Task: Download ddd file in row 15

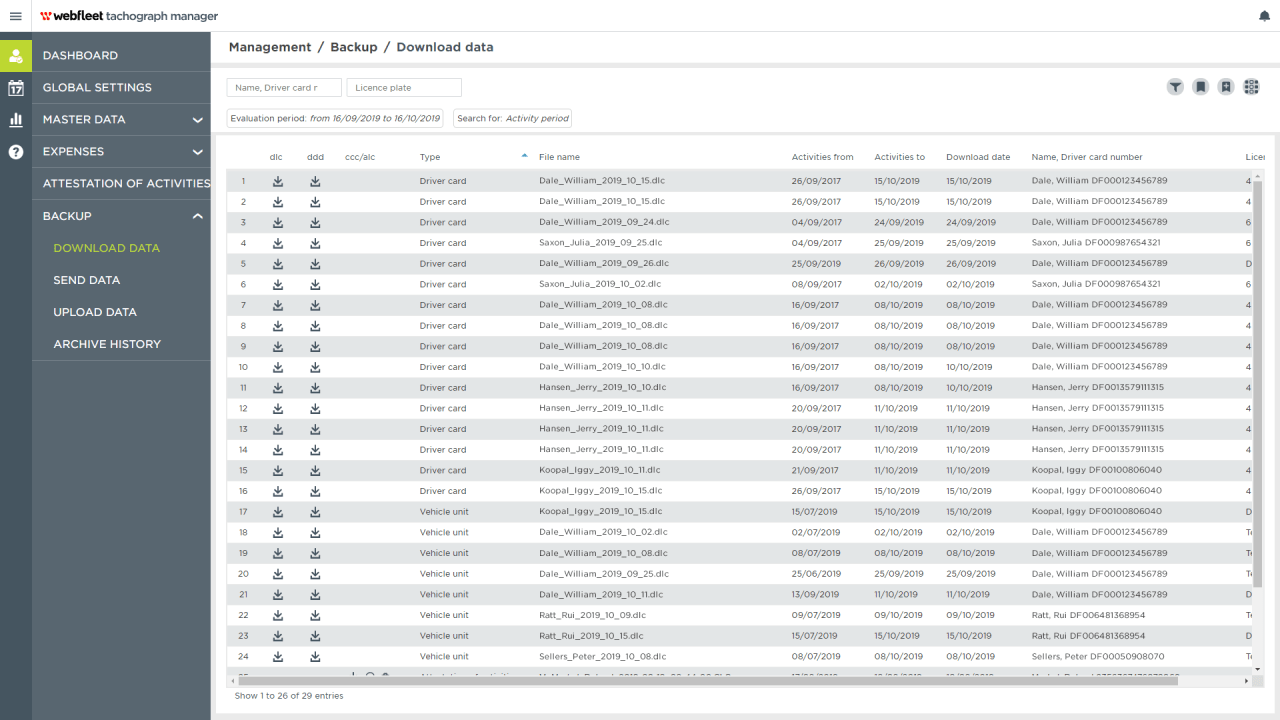Action: coord(315,470)
